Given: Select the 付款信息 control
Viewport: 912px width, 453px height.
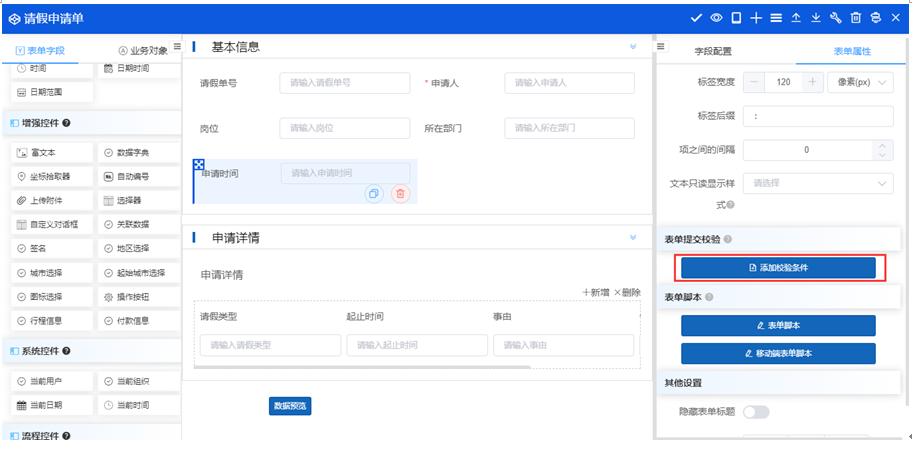Looking at the screenshot, I should tap(139, 320).
